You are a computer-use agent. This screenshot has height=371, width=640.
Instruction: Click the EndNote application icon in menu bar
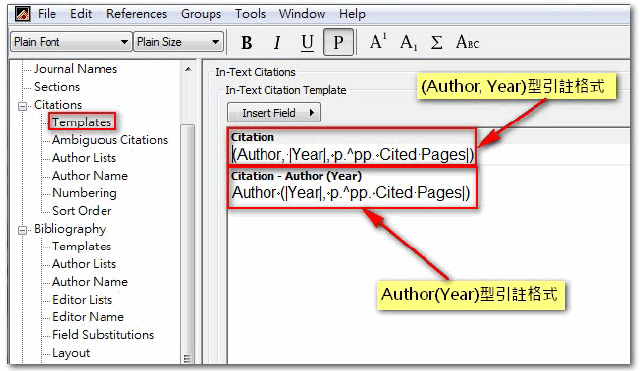pyautogui.click(x=22, y=14)
